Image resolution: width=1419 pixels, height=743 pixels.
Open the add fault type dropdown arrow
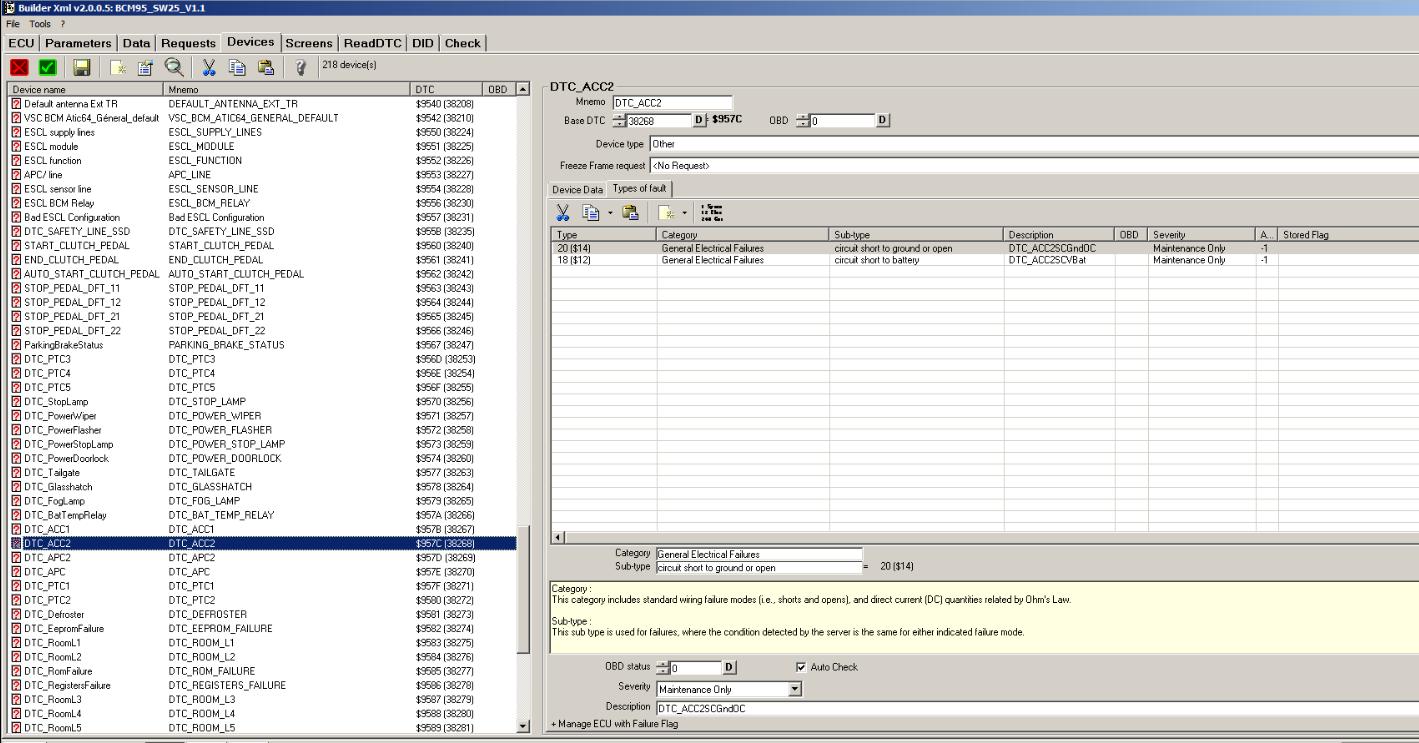[685, 212]
